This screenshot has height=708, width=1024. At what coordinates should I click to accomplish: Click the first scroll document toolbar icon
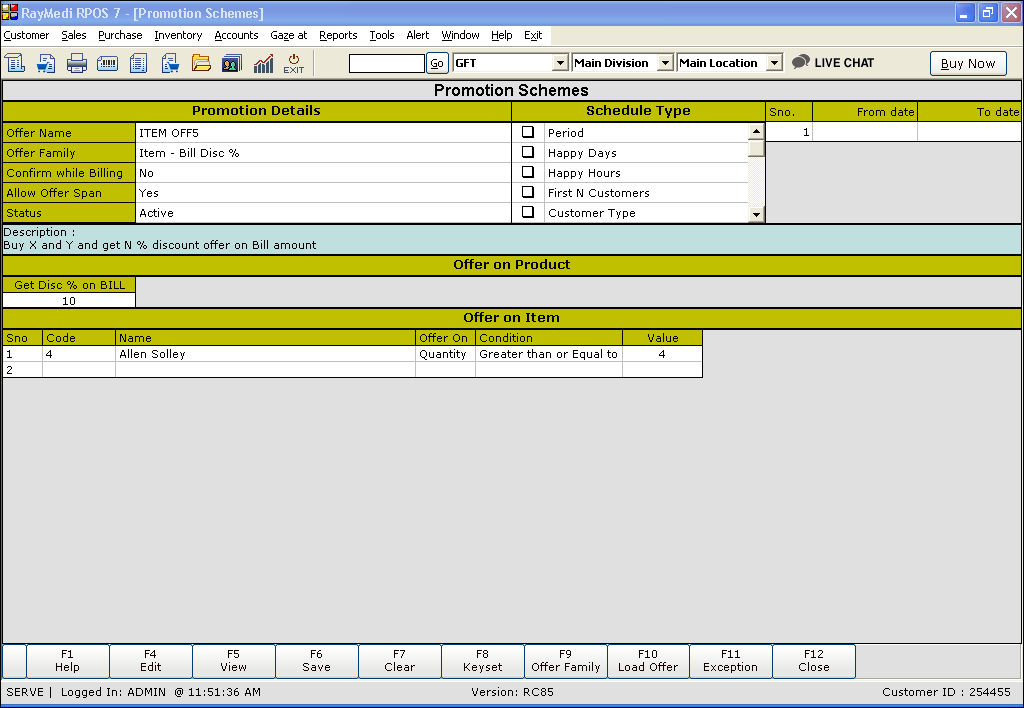[x=15, y=63]
